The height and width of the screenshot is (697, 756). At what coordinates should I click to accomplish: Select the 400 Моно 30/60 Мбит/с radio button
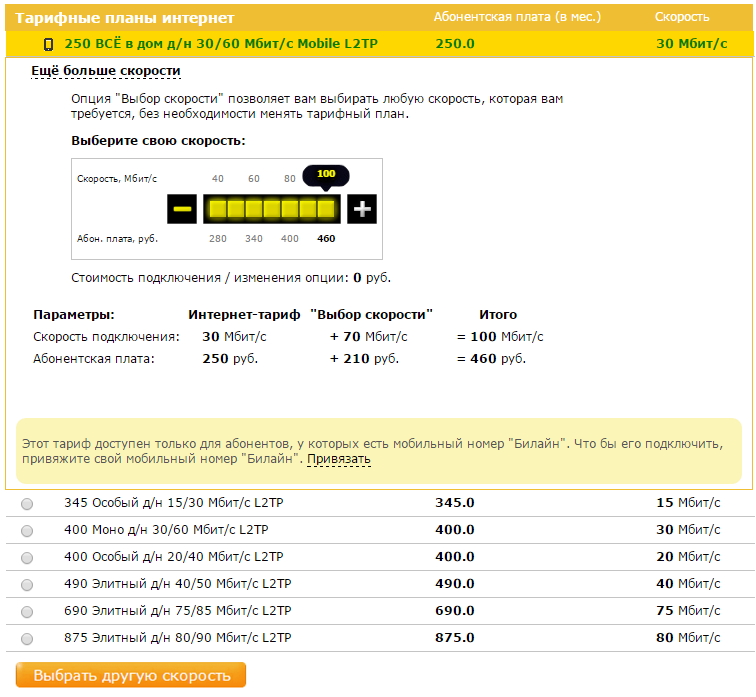tap(27, 530)
